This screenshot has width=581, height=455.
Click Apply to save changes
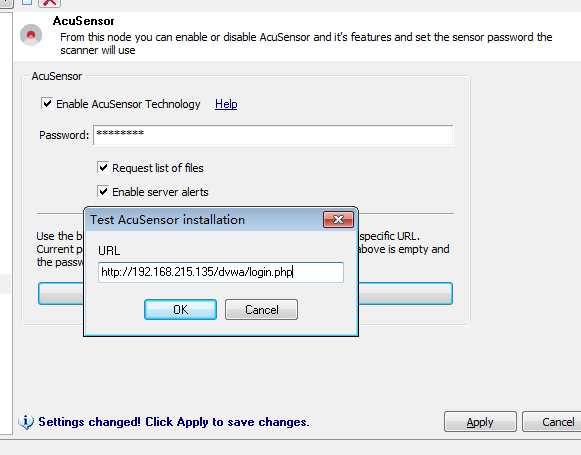(480, 422)
